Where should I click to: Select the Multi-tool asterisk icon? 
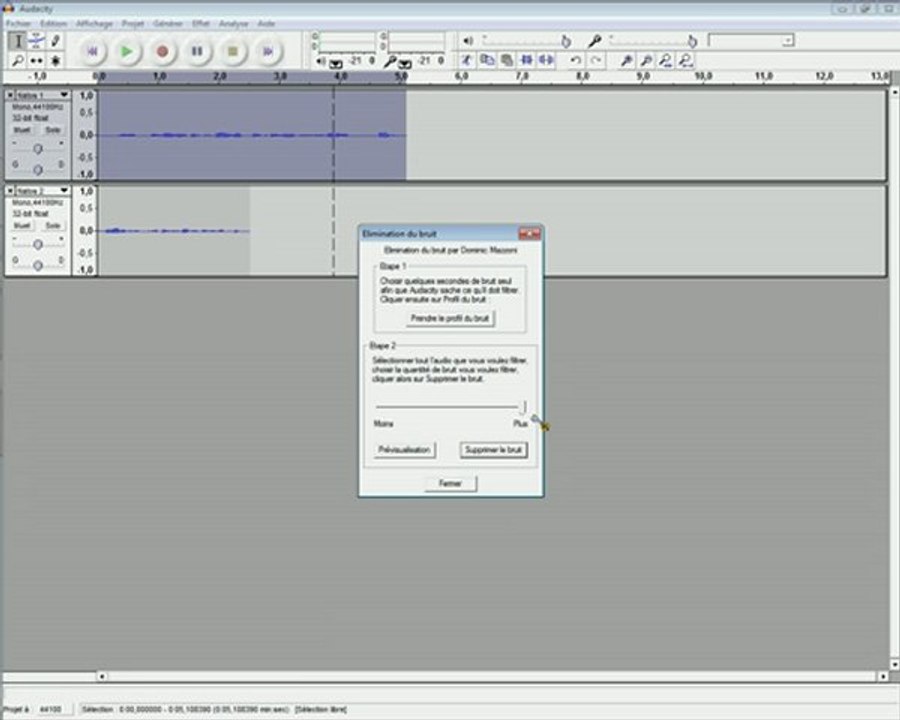(55, 60)
